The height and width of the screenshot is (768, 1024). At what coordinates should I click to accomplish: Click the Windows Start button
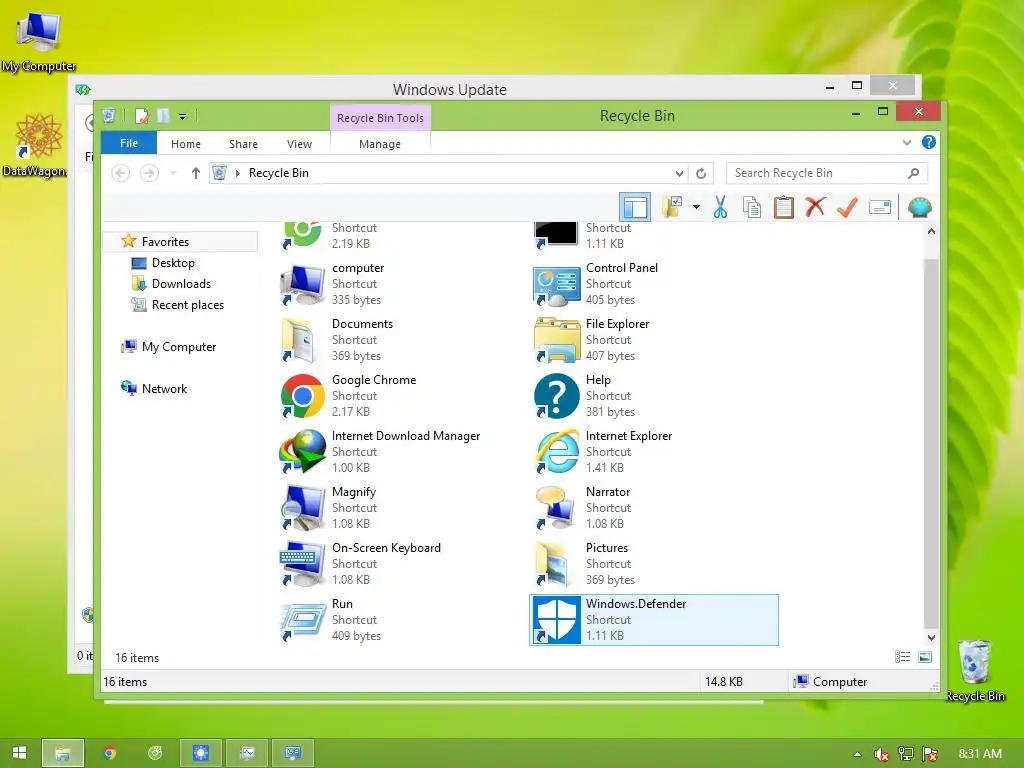click(x=19, y=753)
